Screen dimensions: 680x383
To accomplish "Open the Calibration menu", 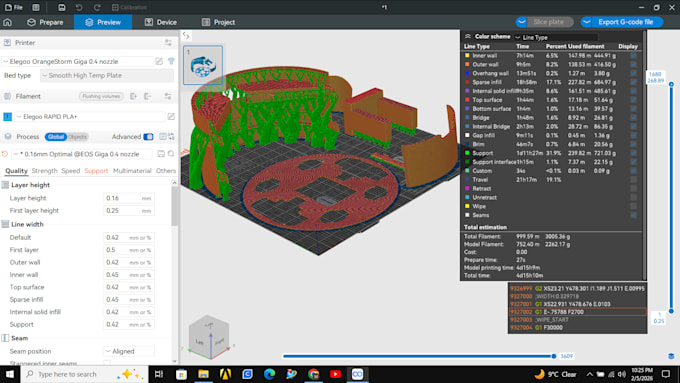I will [x=129, y=7].
